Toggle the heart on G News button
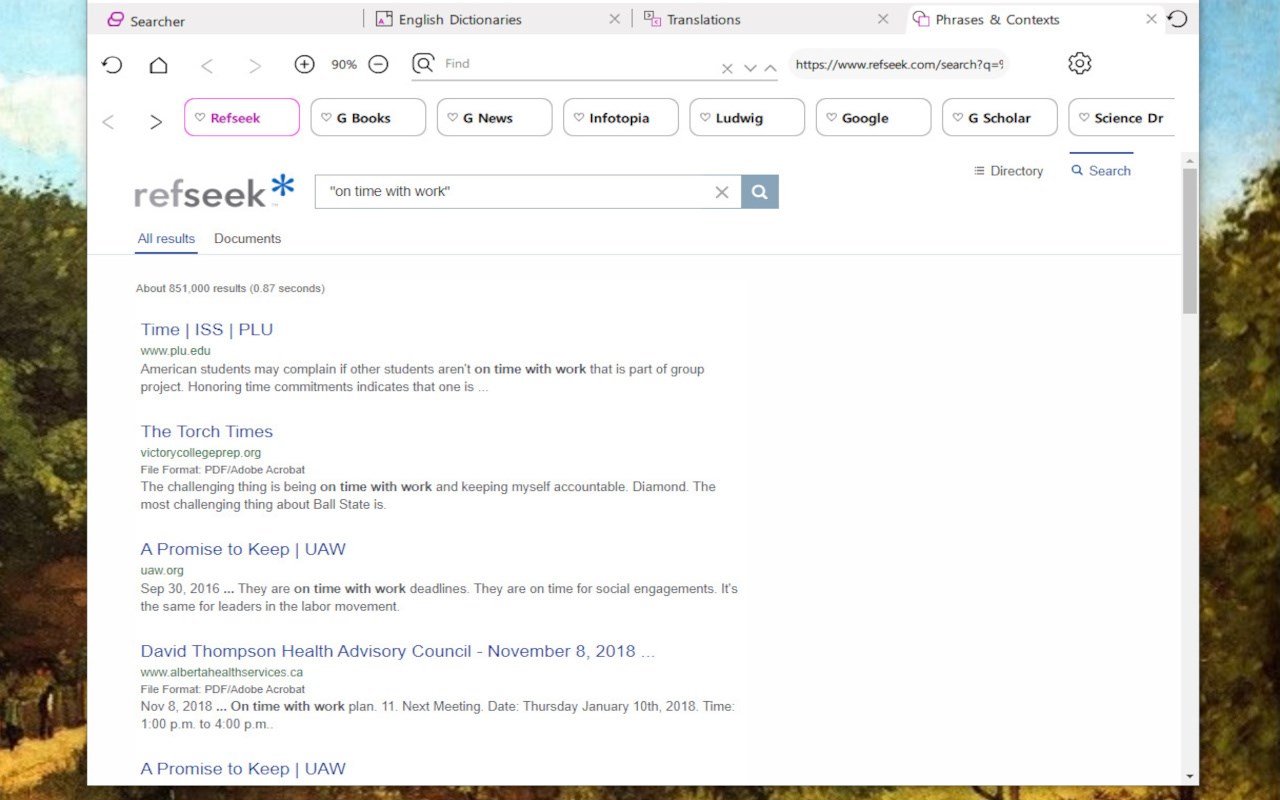1280x800 pixels. tap(452, 118)
